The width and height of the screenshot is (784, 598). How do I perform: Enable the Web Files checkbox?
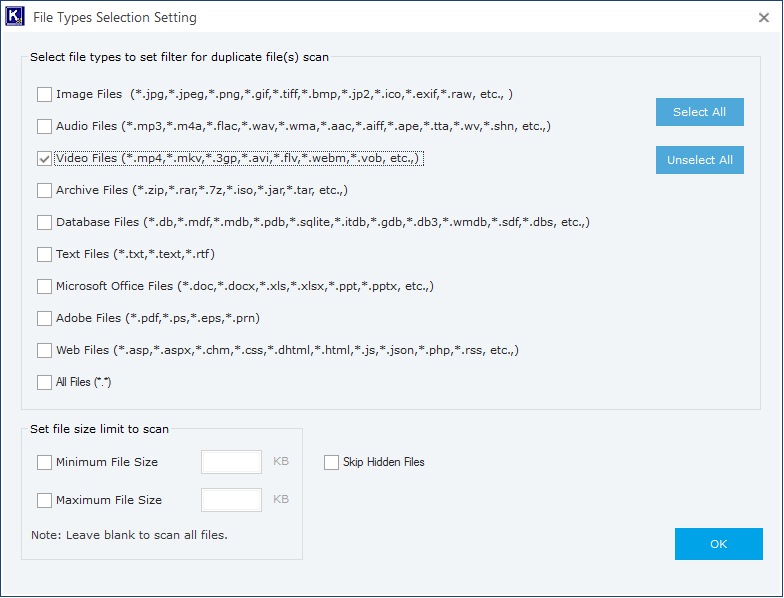[x=44, y=350]
